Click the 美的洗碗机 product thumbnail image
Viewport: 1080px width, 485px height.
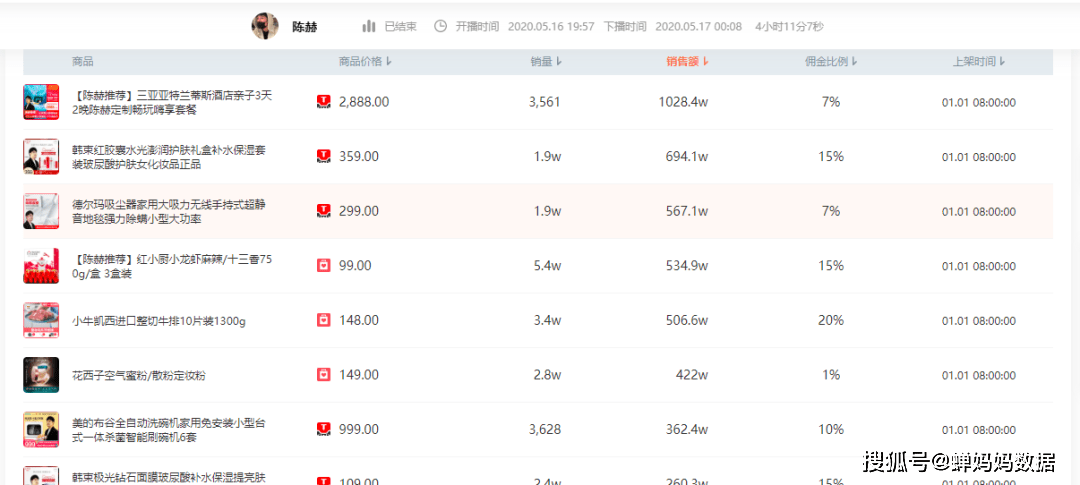pyautogui.click(x=41, y=429)
